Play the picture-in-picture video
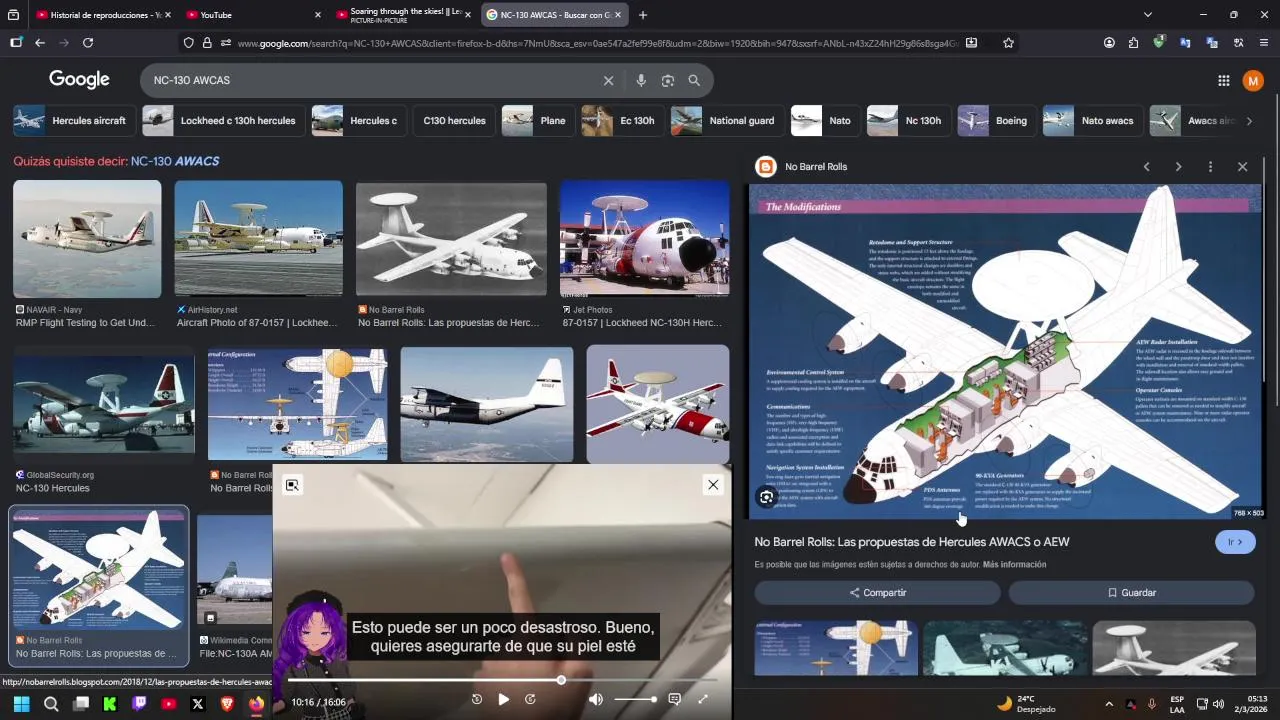 (503, 699)
